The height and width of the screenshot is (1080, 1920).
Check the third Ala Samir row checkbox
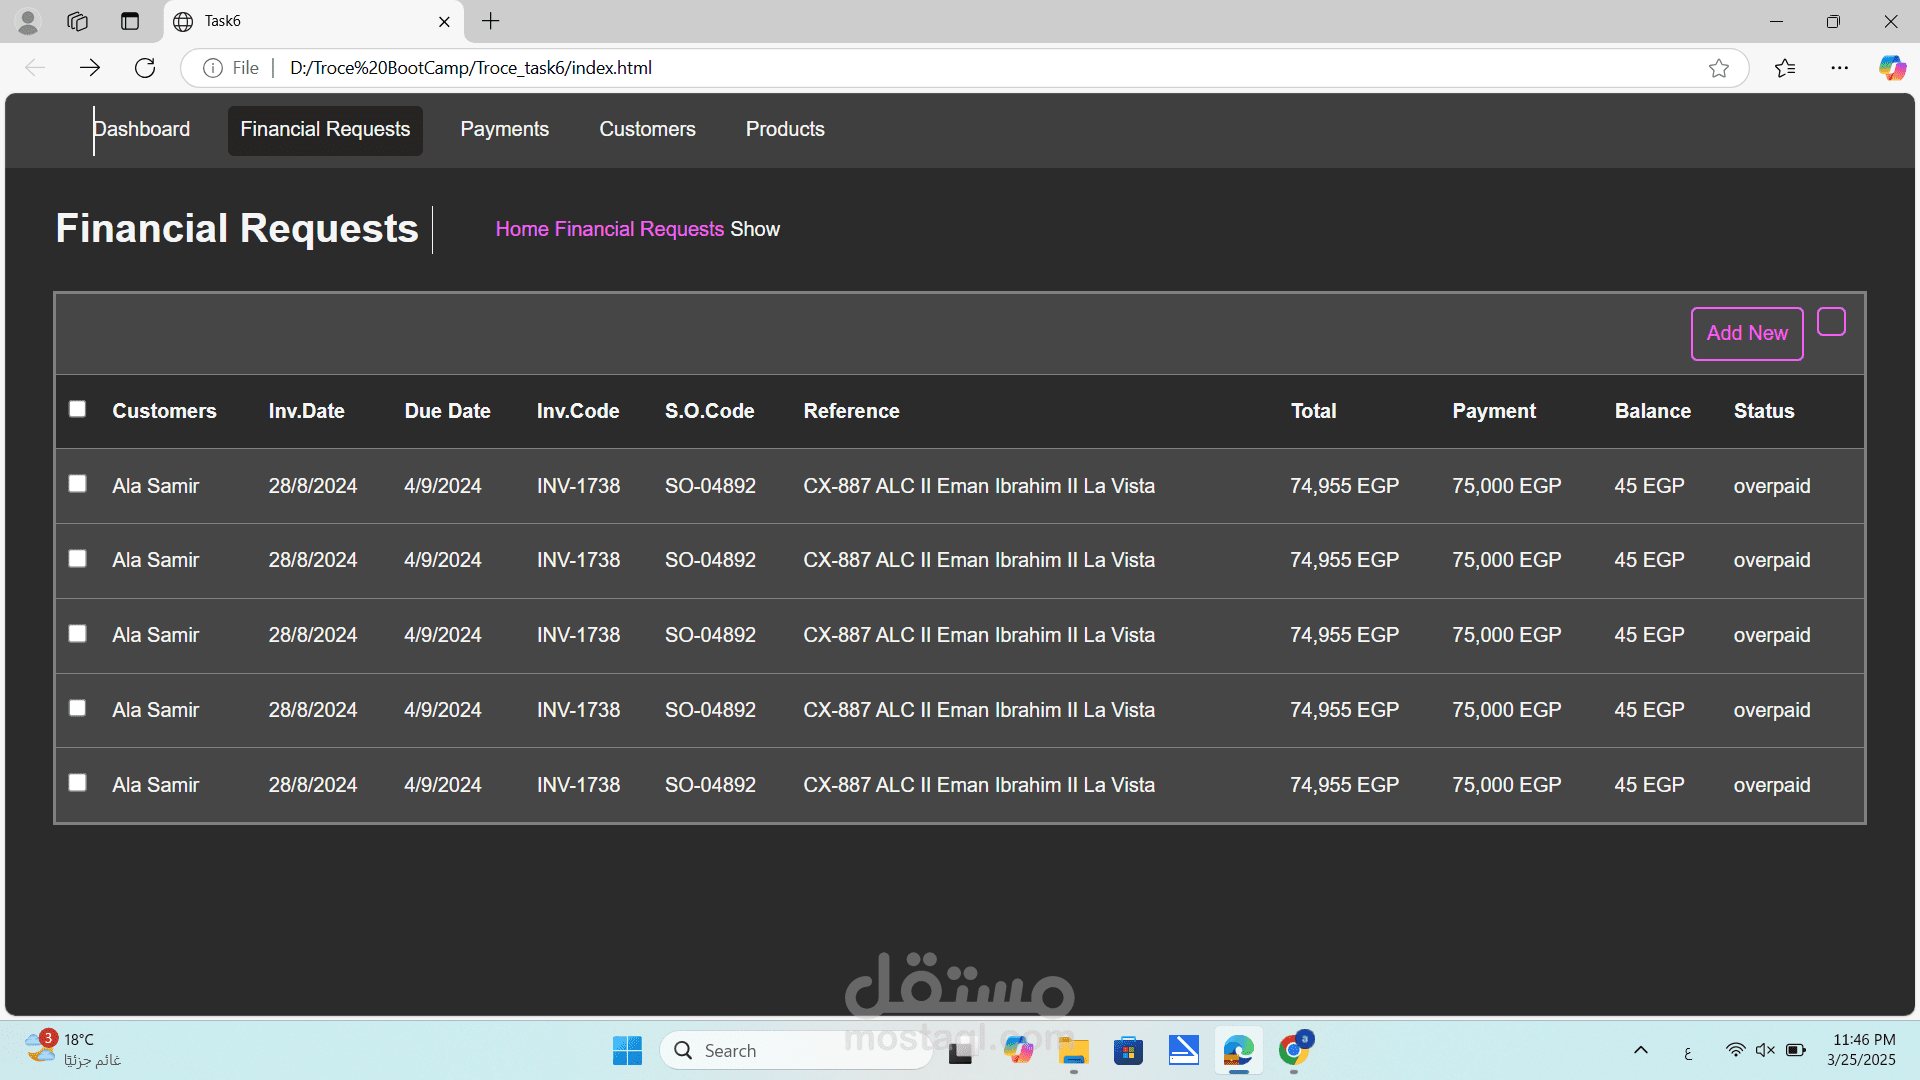point(77,634)
